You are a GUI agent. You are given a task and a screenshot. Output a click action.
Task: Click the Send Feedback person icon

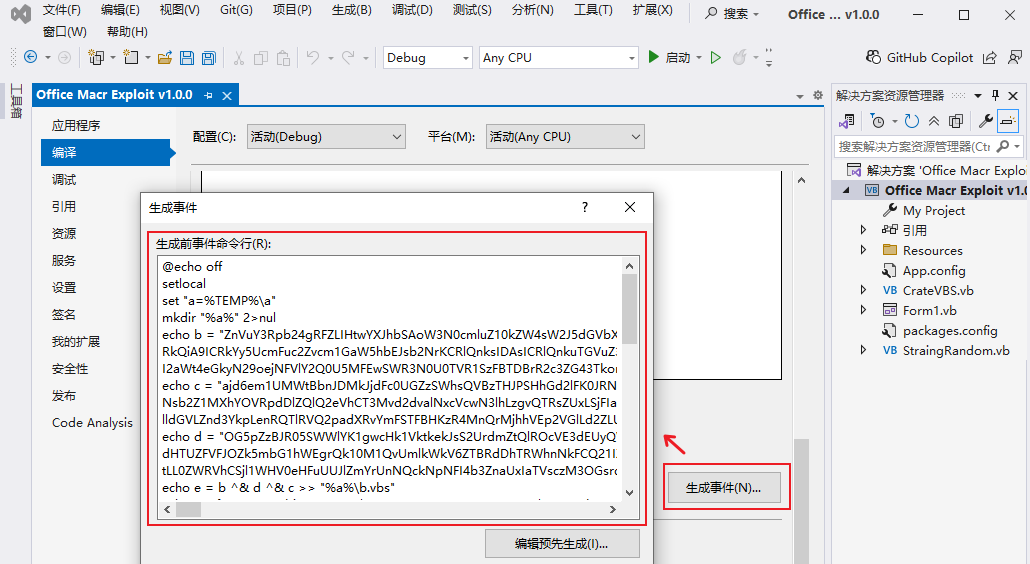pyautogui.click(x=1015, y=58)
